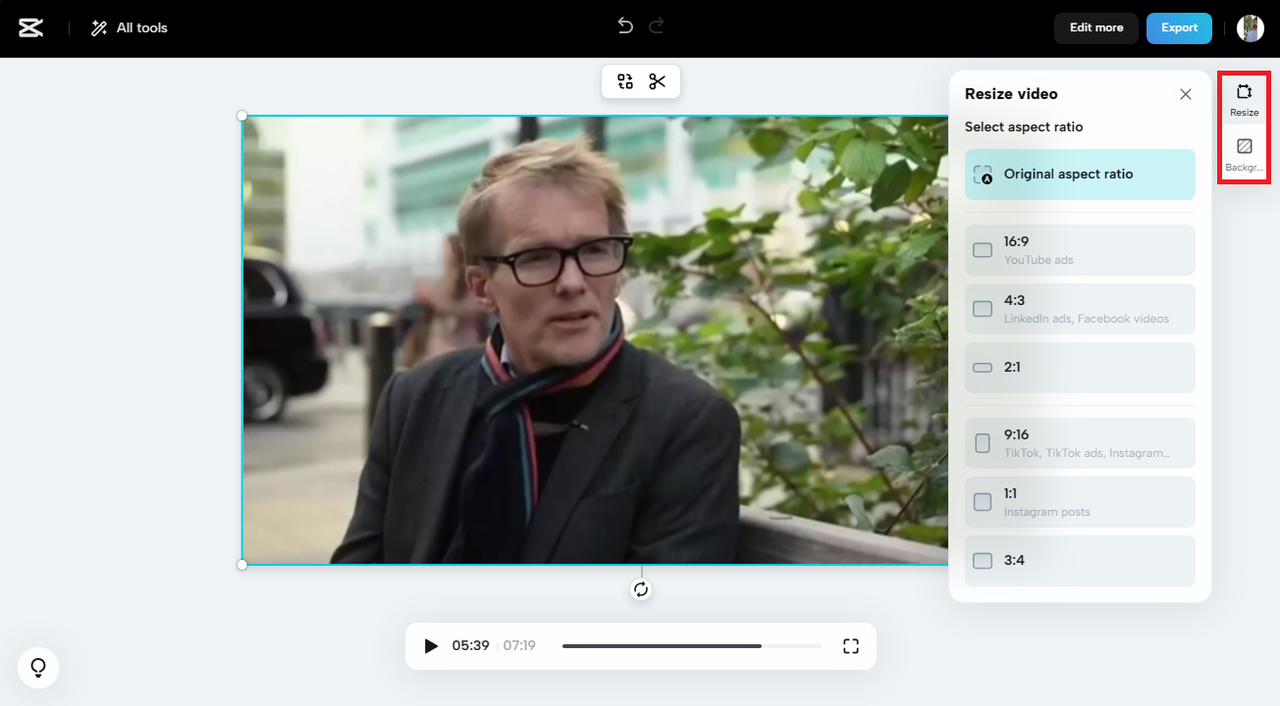Select the 2:1 aspect ratio
This screenshot has width=1280, height=706.
(x=1080, y=367)
